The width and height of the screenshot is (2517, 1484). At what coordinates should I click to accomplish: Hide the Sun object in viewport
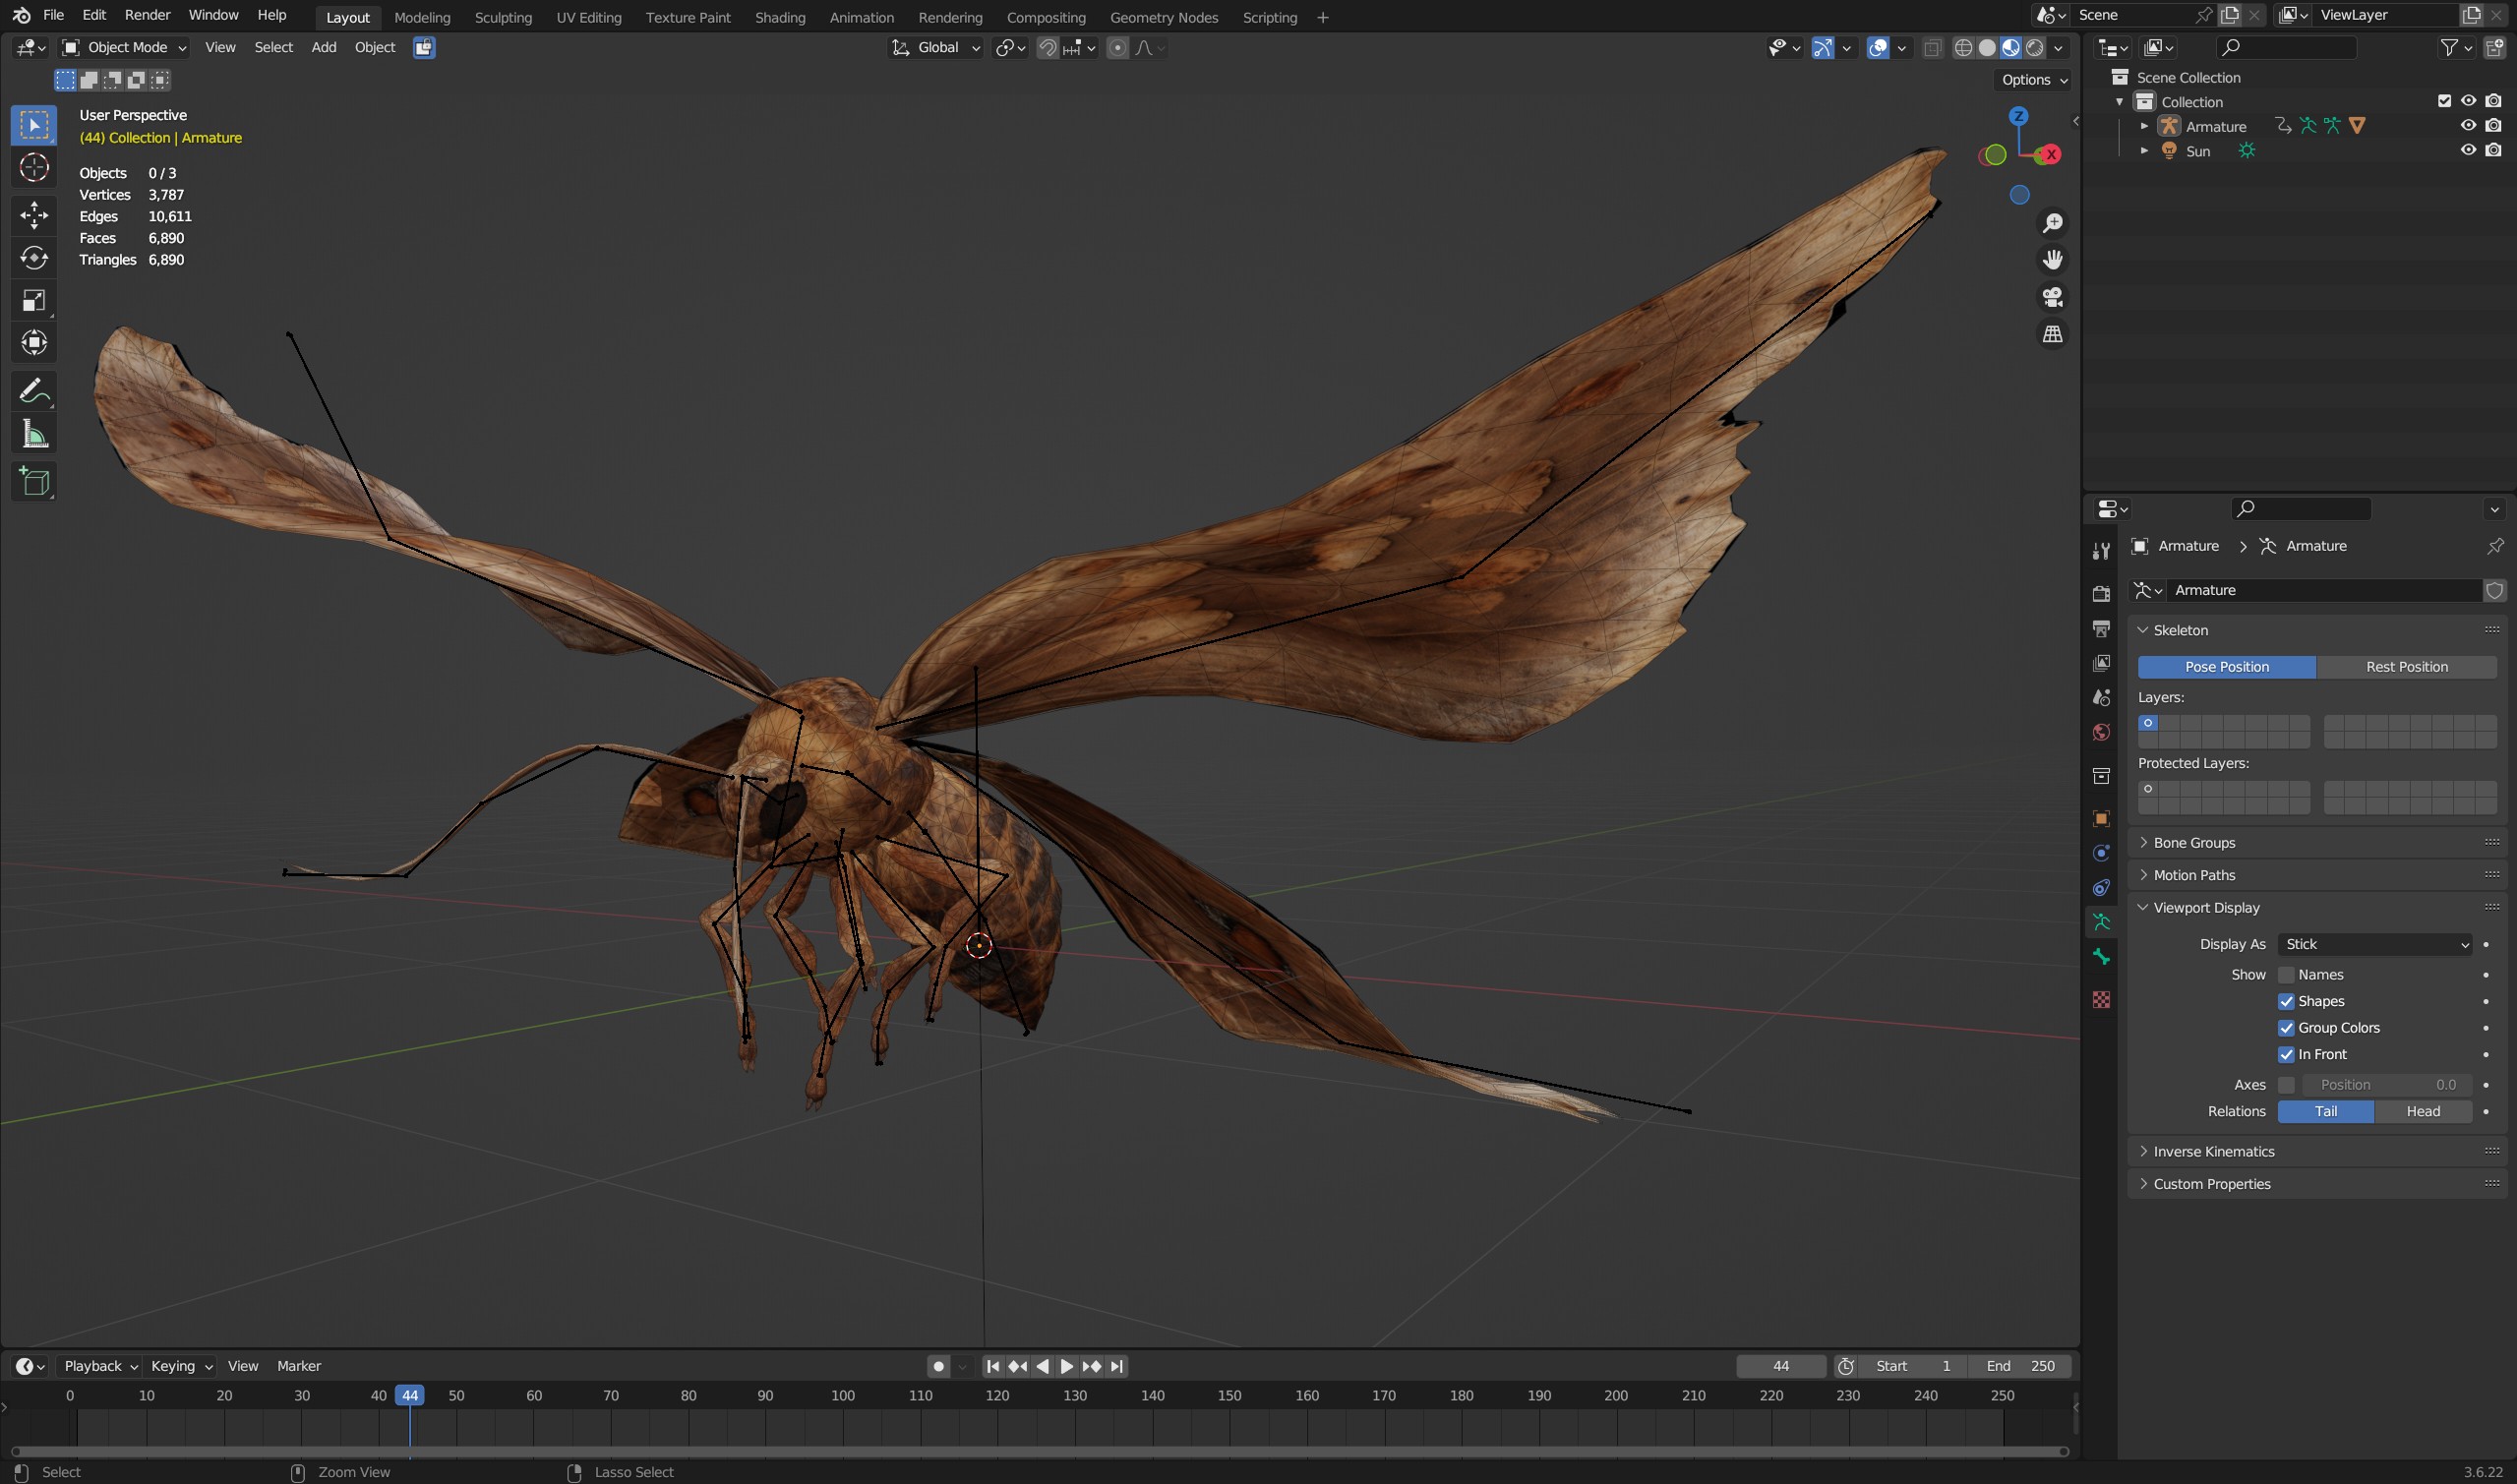2468,150
